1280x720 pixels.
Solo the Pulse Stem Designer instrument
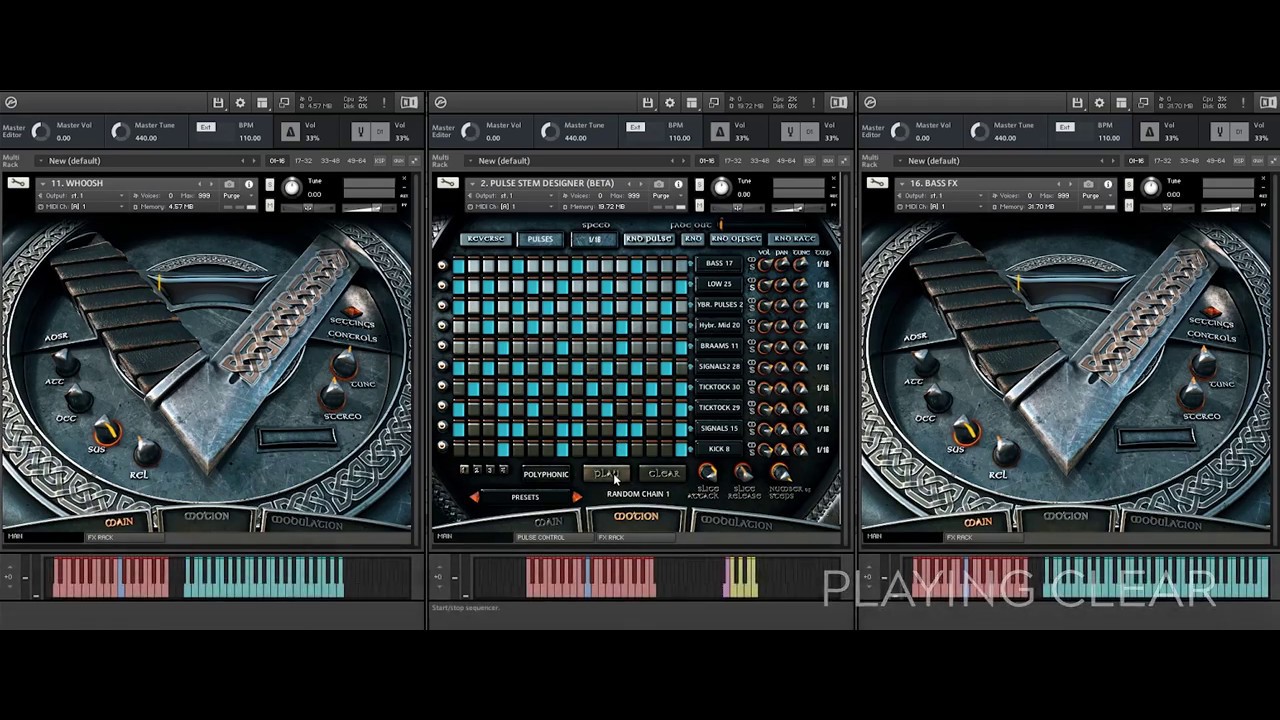(699, 185)
